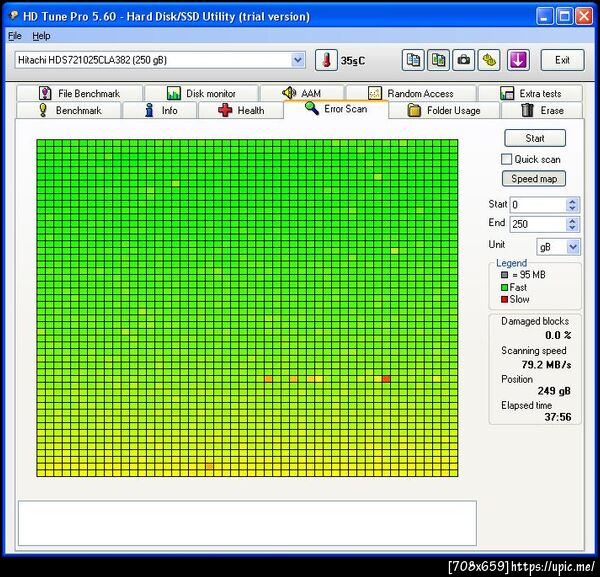Increase the End value with up arrow
Image resolution: width=600 pixels, height=577 pixels.
click(572, 220)
